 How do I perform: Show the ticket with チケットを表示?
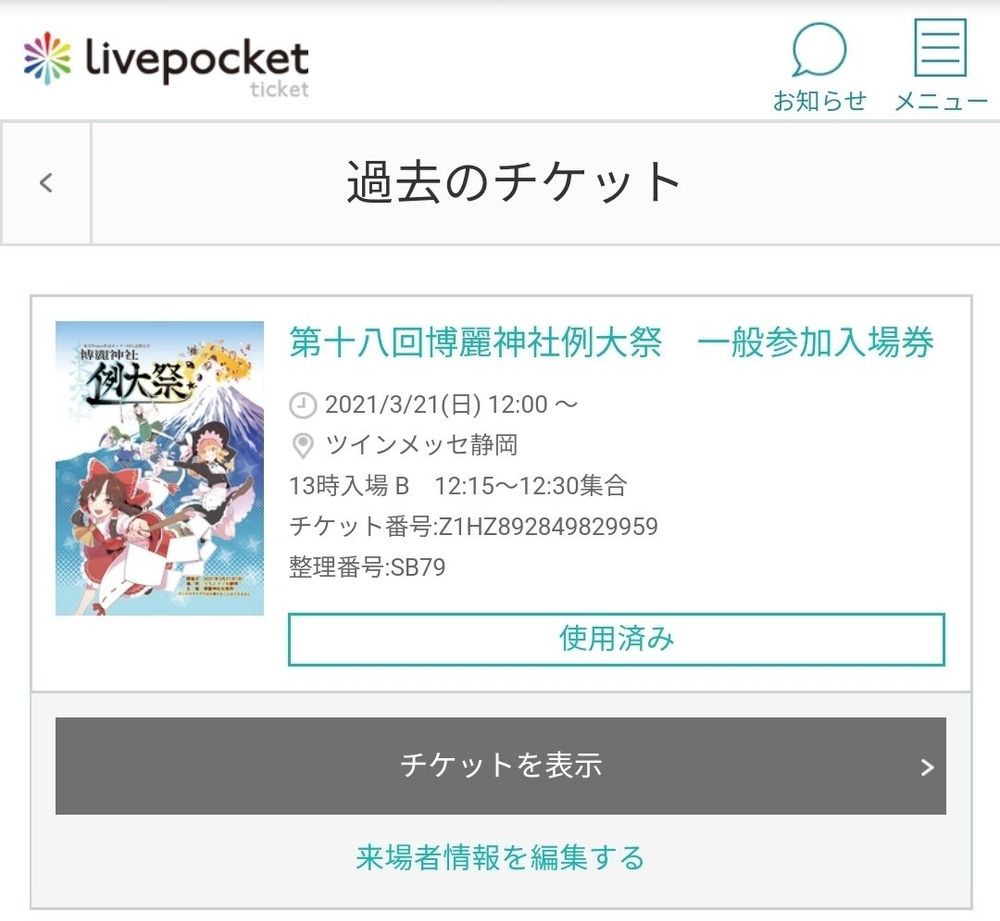[501, 765]
